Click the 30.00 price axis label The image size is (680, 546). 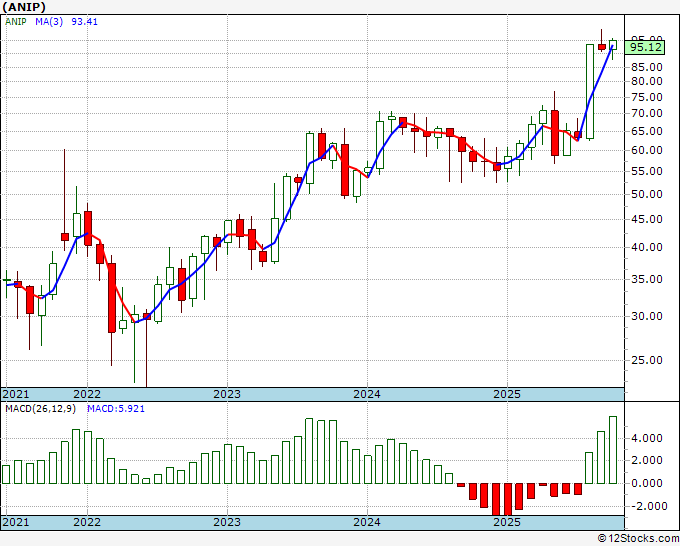(647, 316)
